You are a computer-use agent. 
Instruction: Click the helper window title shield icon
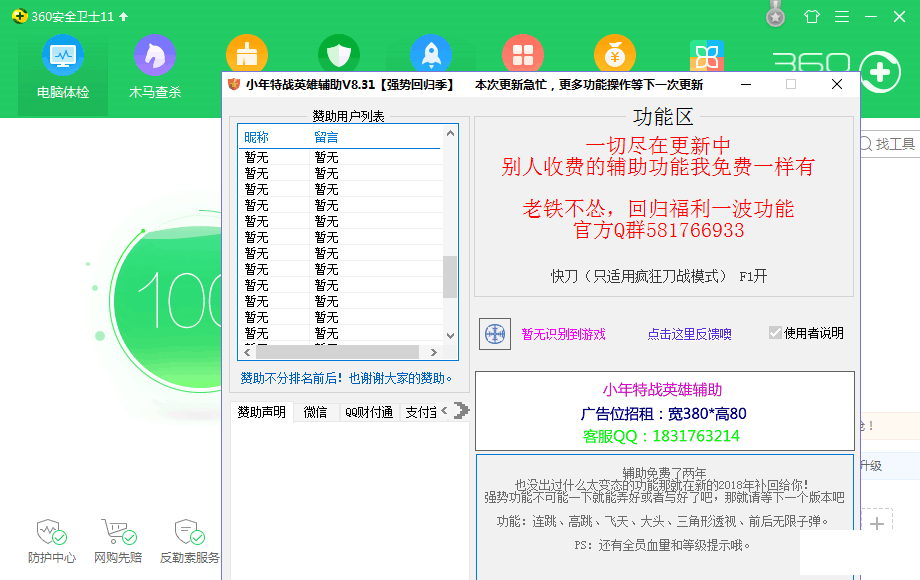tap(234, 84)
